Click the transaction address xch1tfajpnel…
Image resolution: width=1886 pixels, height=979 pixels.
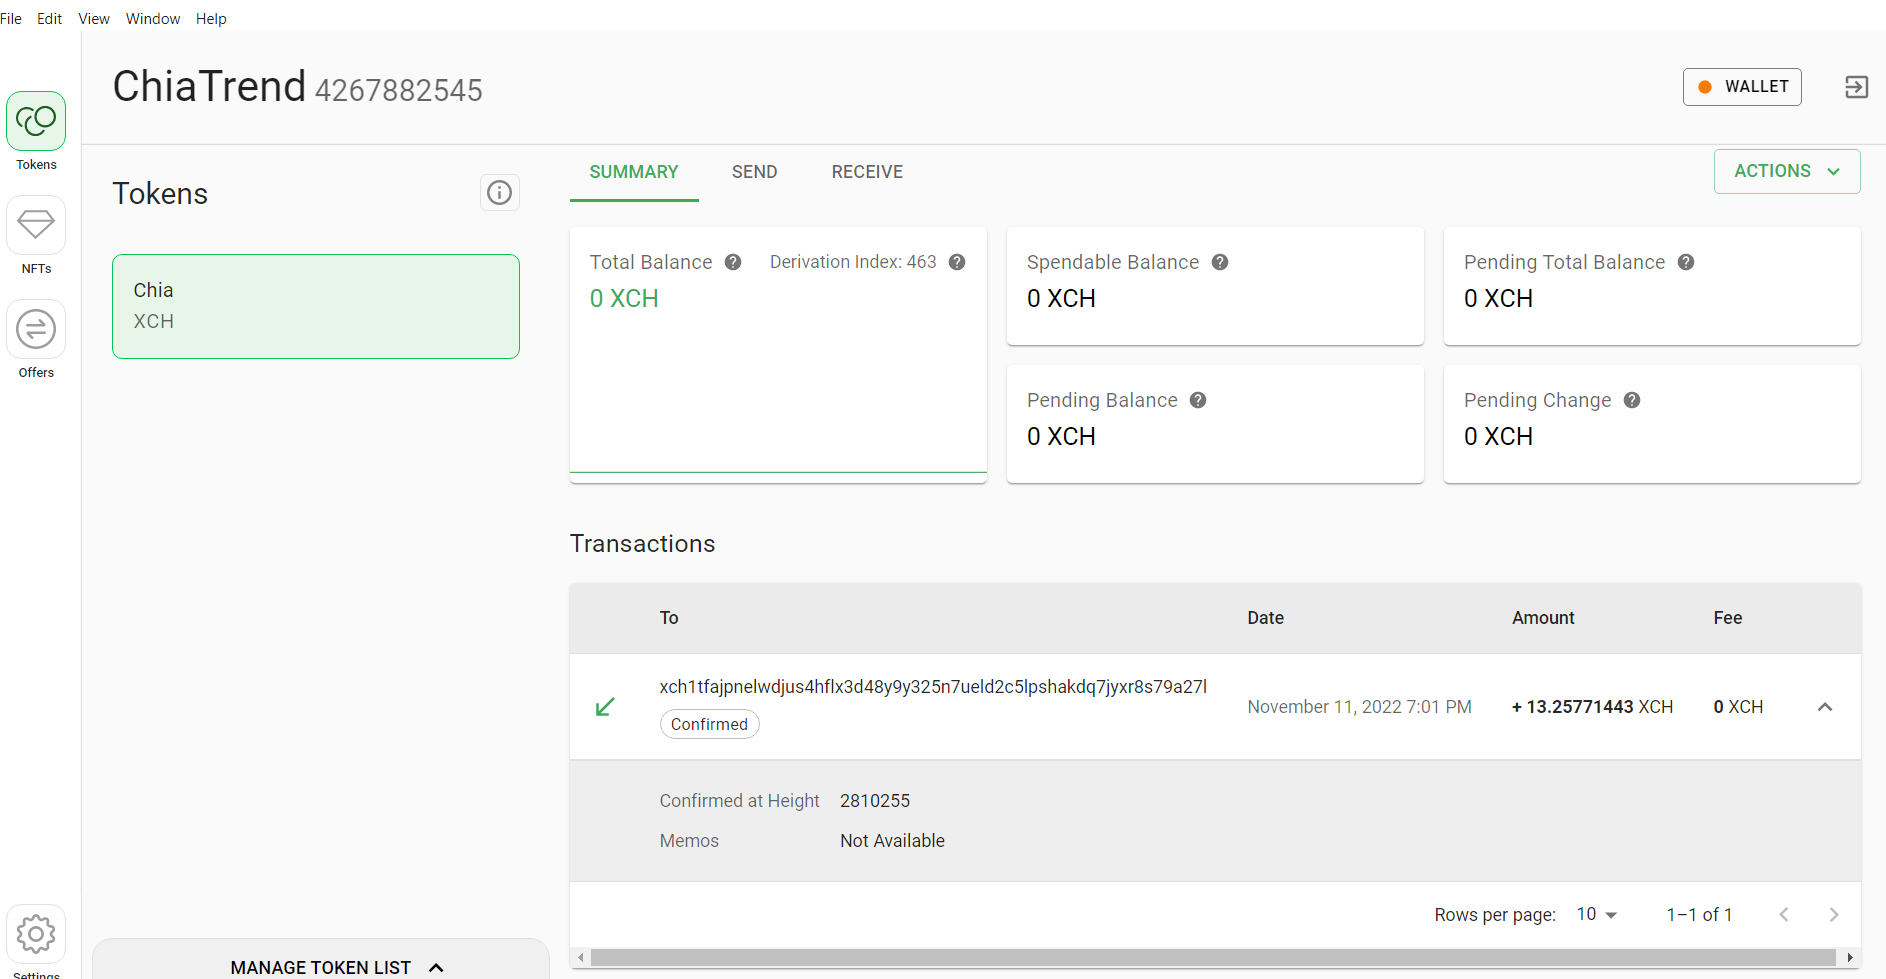coord(933,686)
